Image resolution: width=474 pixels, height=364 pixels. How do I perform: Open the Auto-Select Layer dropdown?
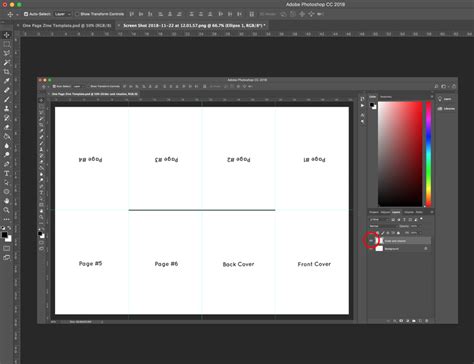[63, 14]
